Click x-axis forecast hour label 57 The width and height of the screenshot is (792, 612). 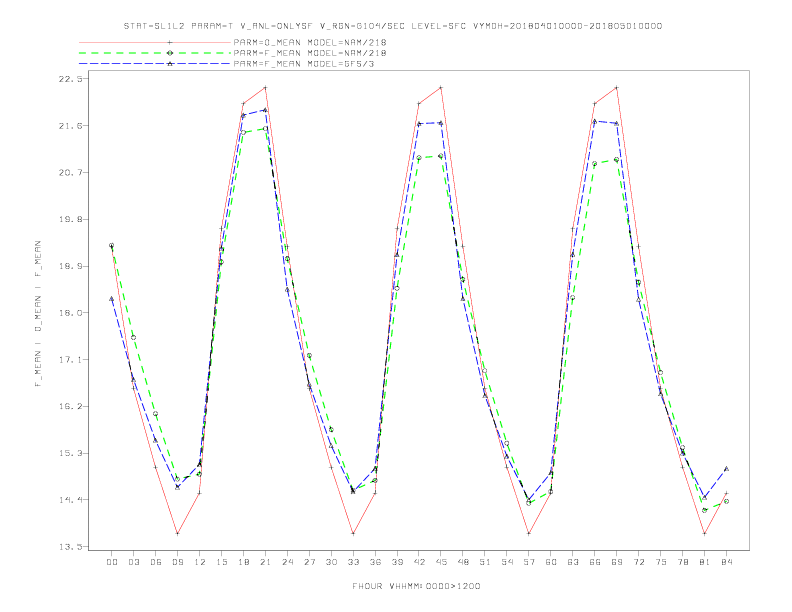pyautogui.click(x=529, y=562)
